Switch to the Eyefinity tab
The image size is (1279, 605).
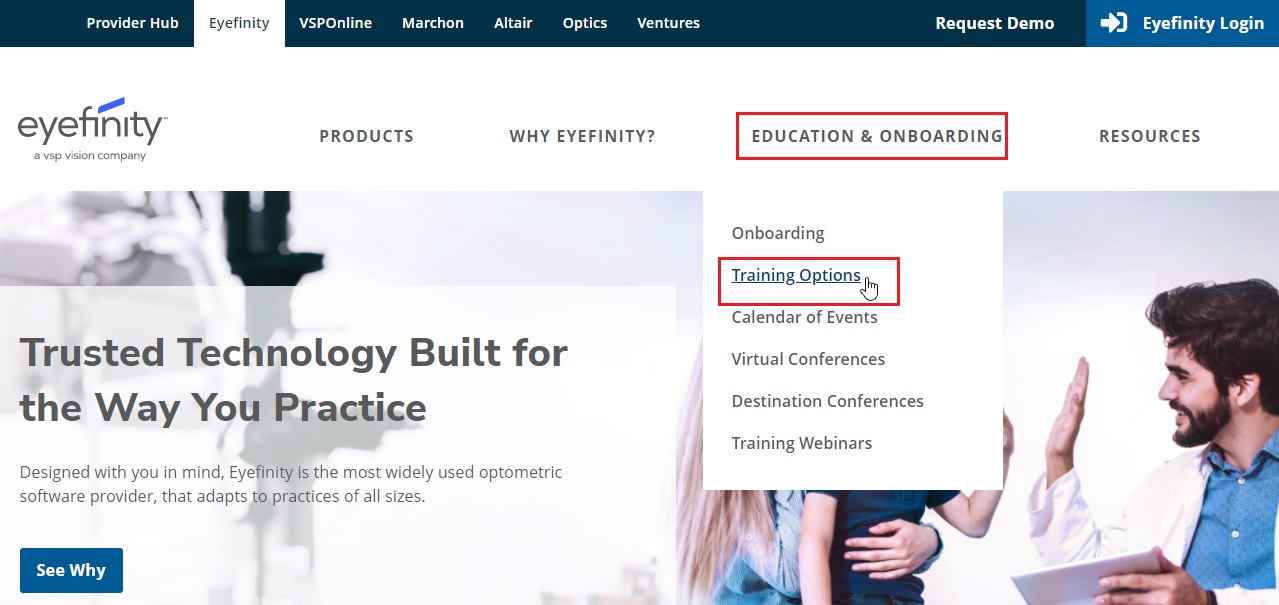pos(239,22)
